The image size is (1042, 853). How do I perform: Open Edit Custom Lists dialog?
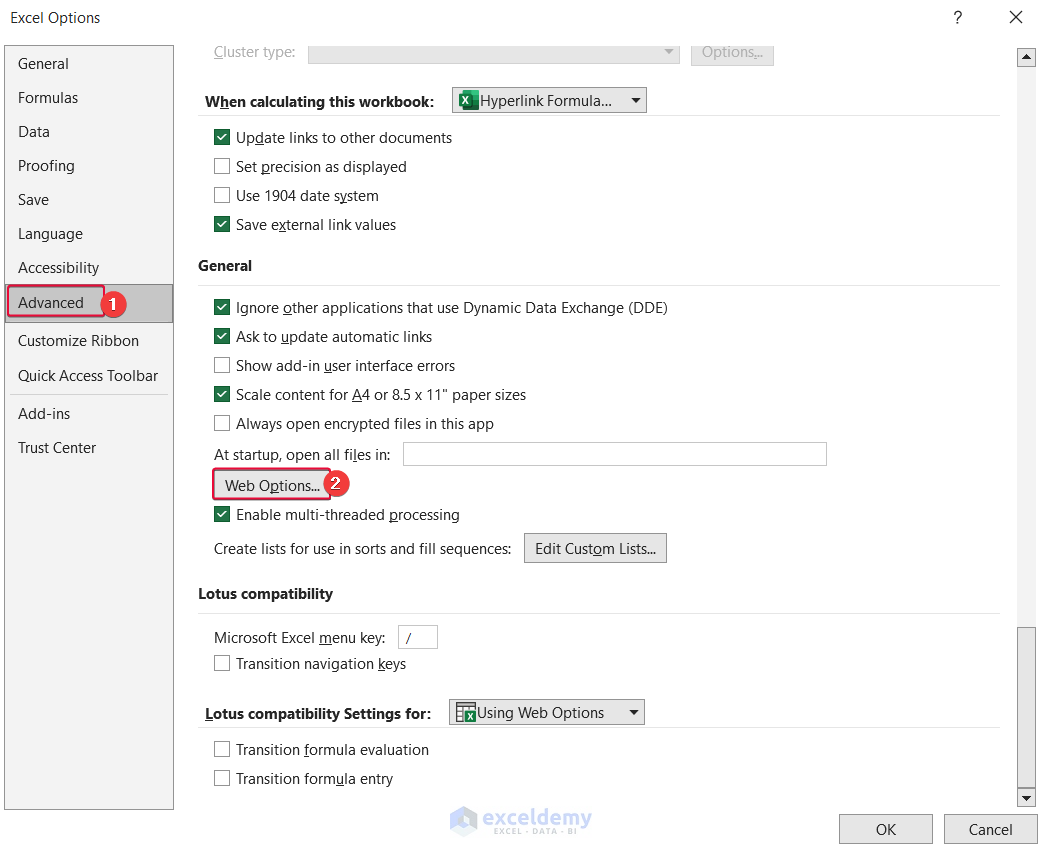click(595, 548)
